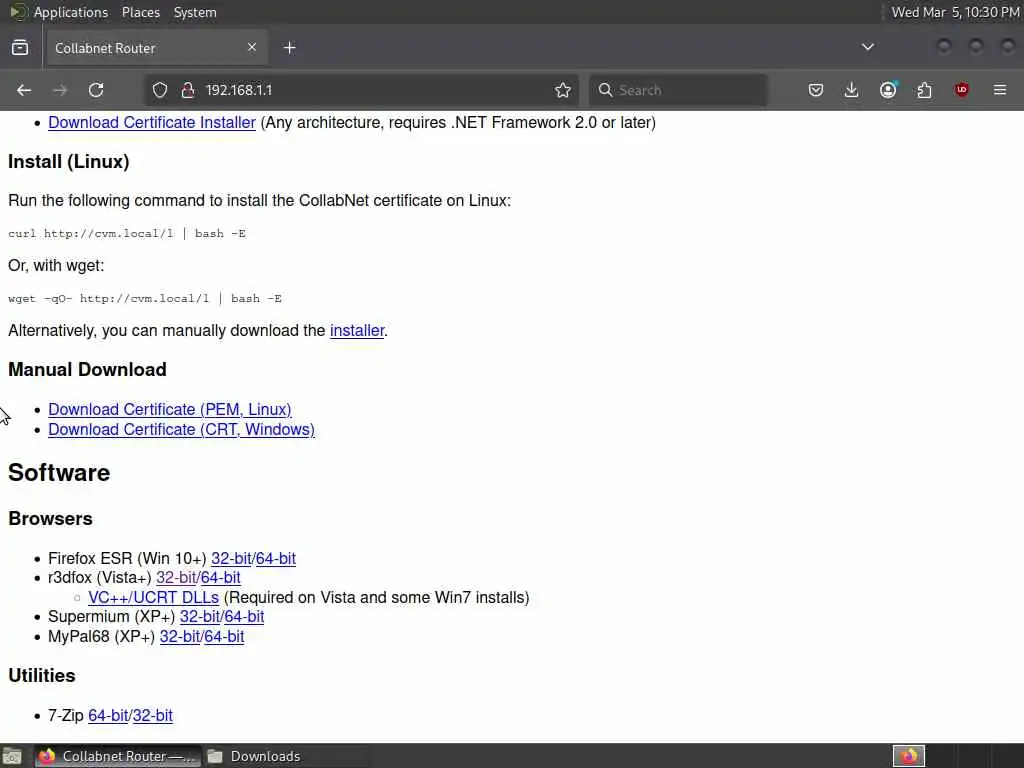The height and width of the screenshot is (768, 1024).
Task: Click into the Search field
Action: click(x=678, y=90)
